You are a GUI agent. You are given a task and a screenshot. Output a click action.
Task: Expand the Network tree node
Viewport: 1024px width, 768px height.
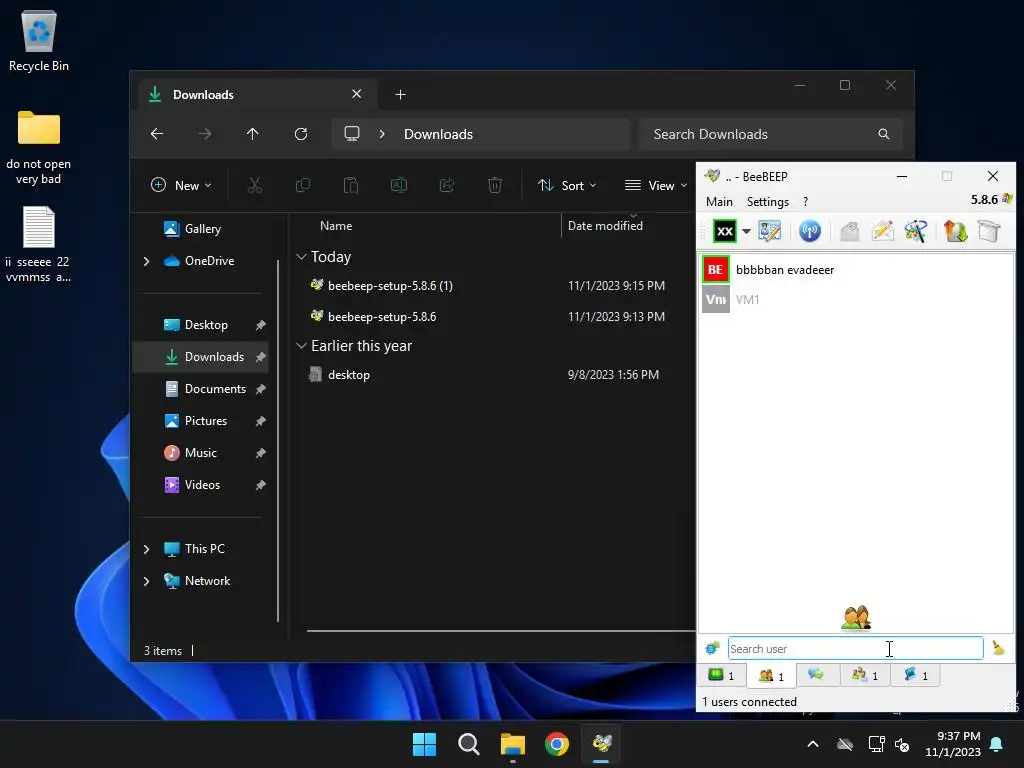point(146,581)
